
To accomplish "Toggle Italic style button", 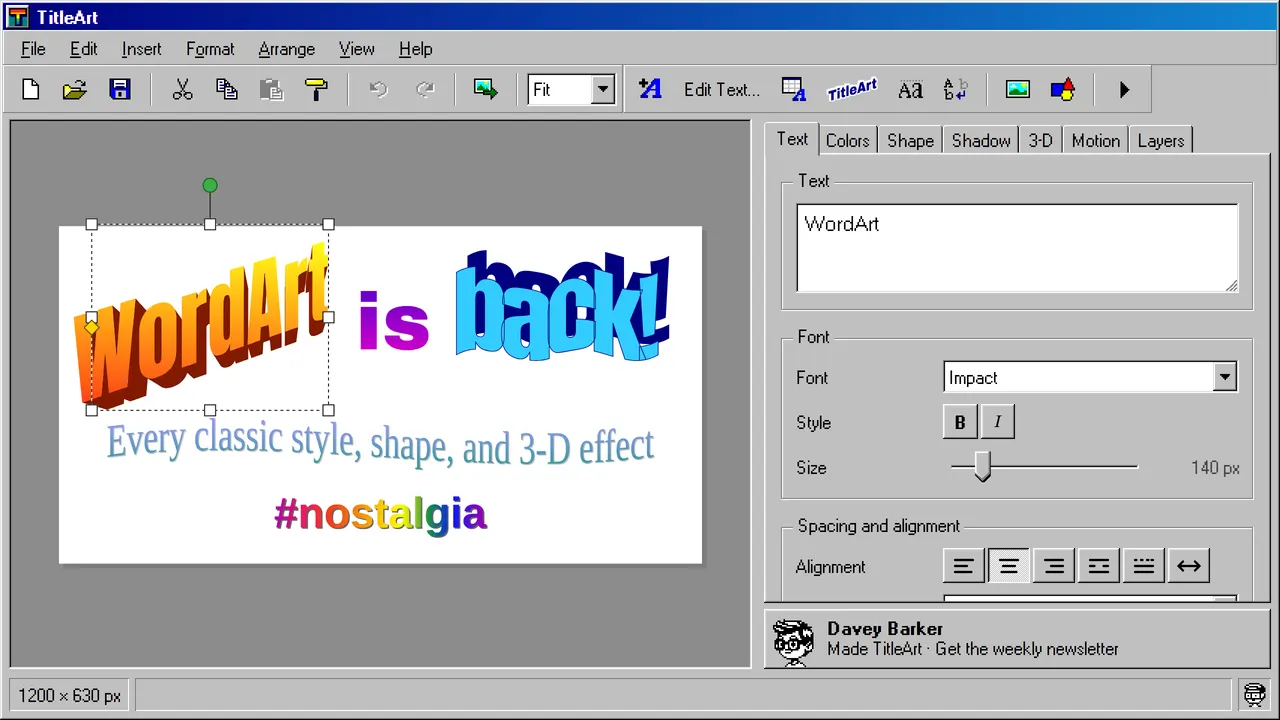I will (x=997, y=422).
